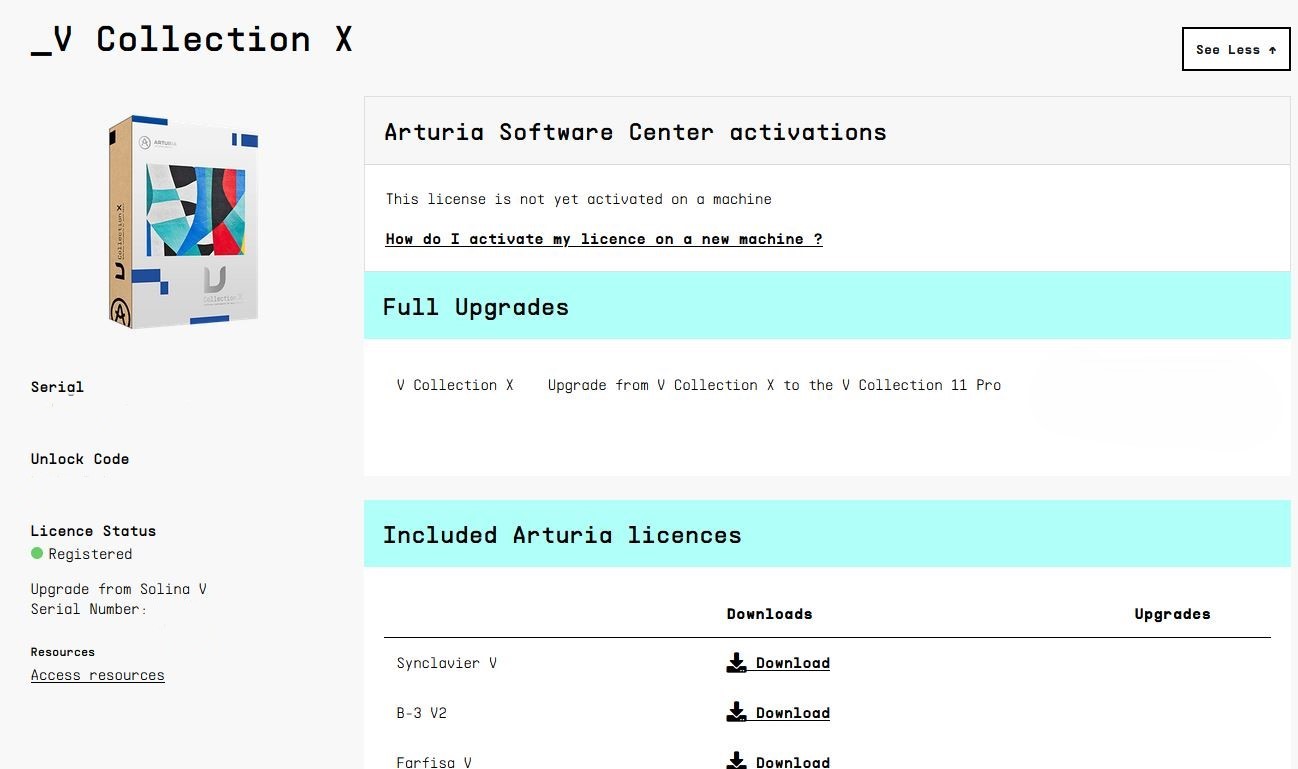This screenshot has height=769, width=1298.
Task: Open the Access resources link
Action: (x=98, y=675)
